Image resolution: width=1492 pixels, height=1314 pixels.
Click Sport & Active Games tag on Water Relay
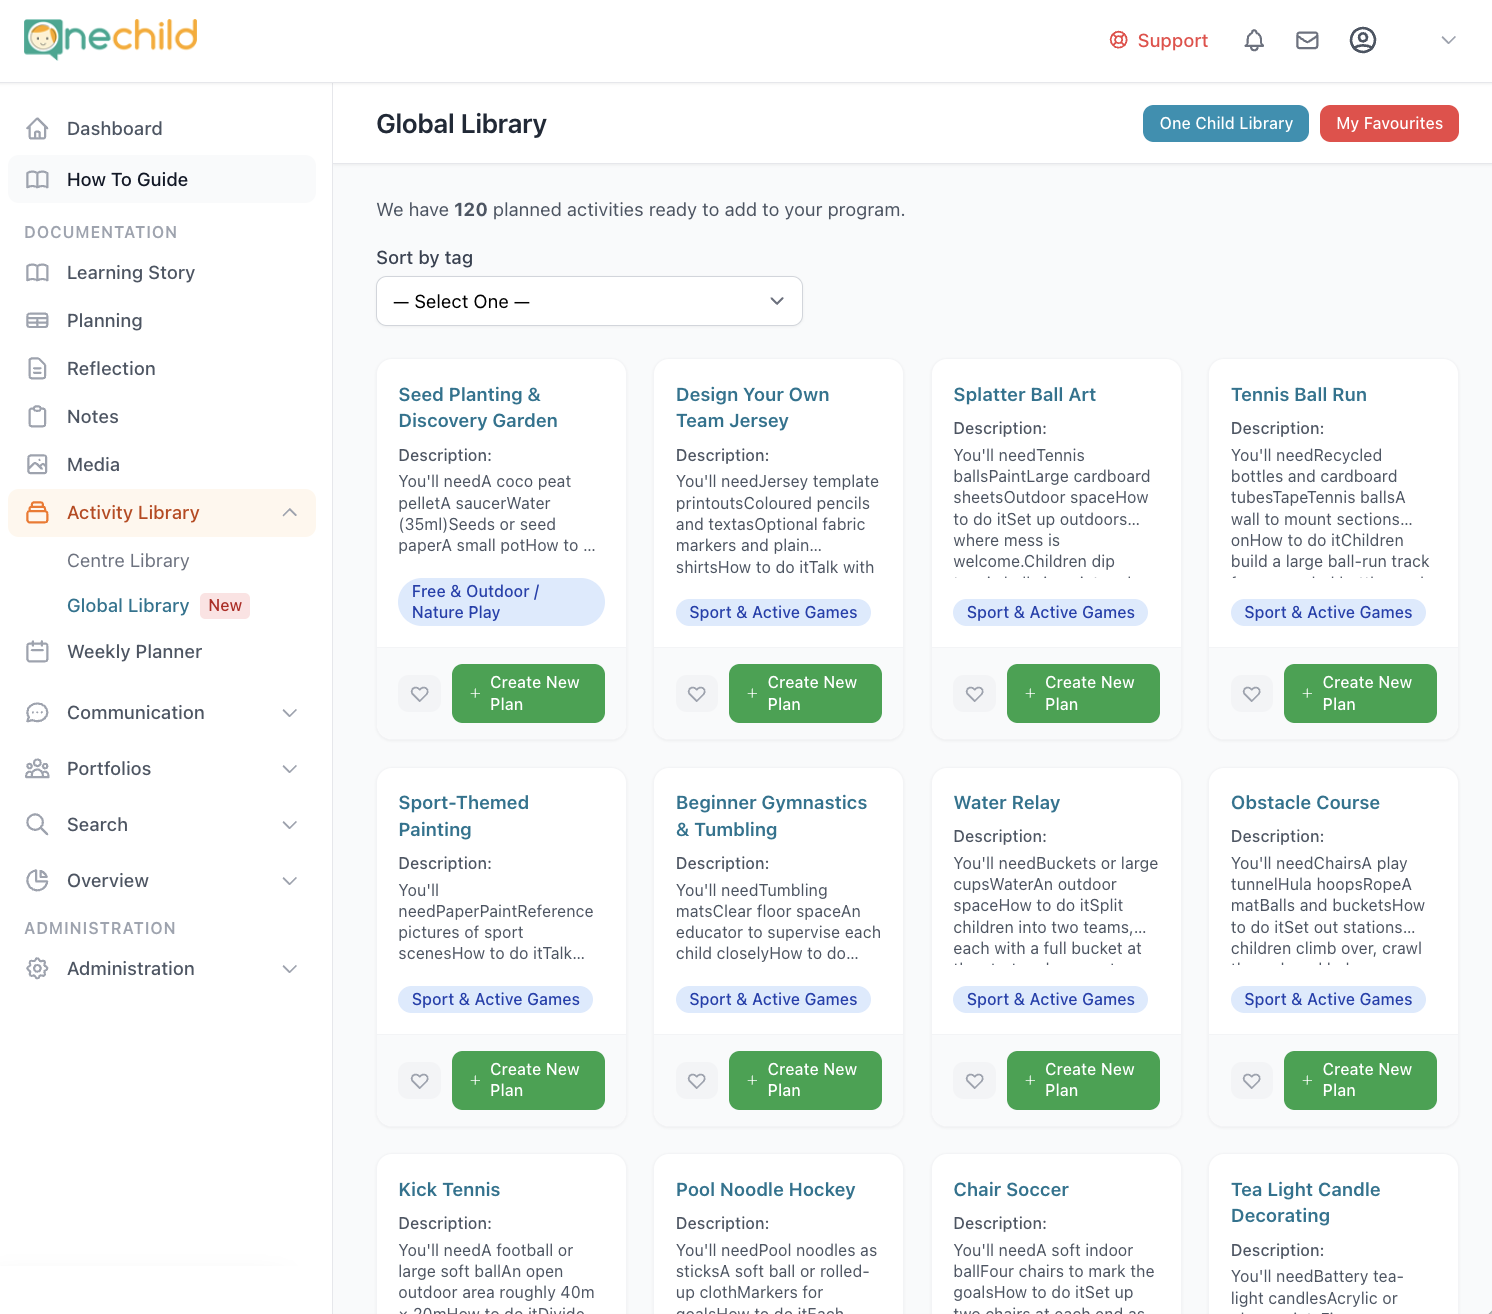(1050, 999)
